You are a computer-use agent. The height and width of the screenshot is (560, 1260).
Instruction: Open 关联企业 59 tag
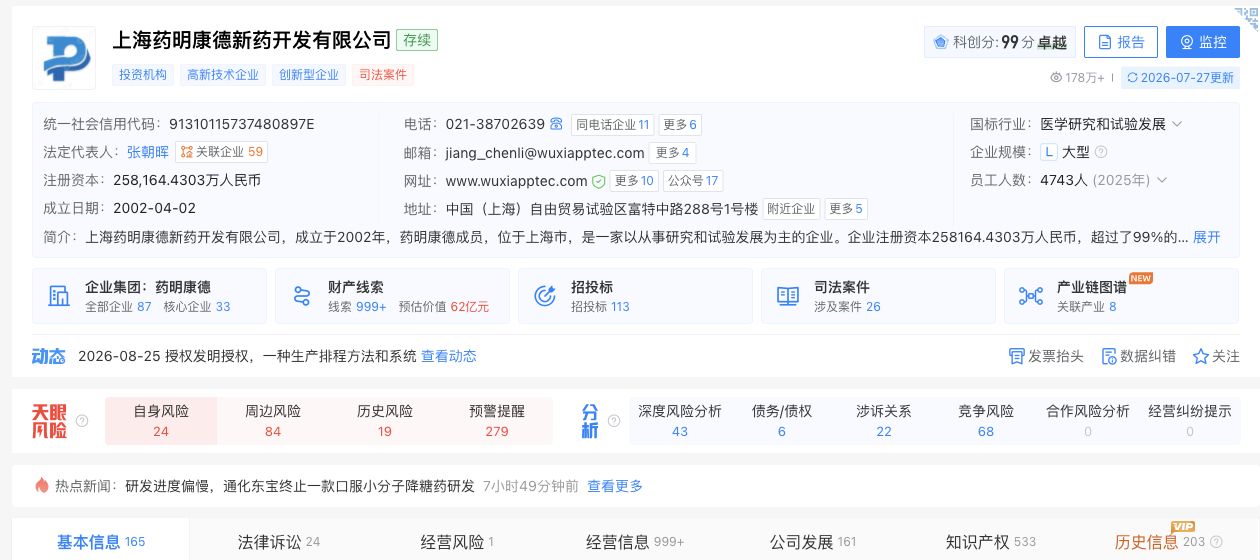(x=221, y=152)
